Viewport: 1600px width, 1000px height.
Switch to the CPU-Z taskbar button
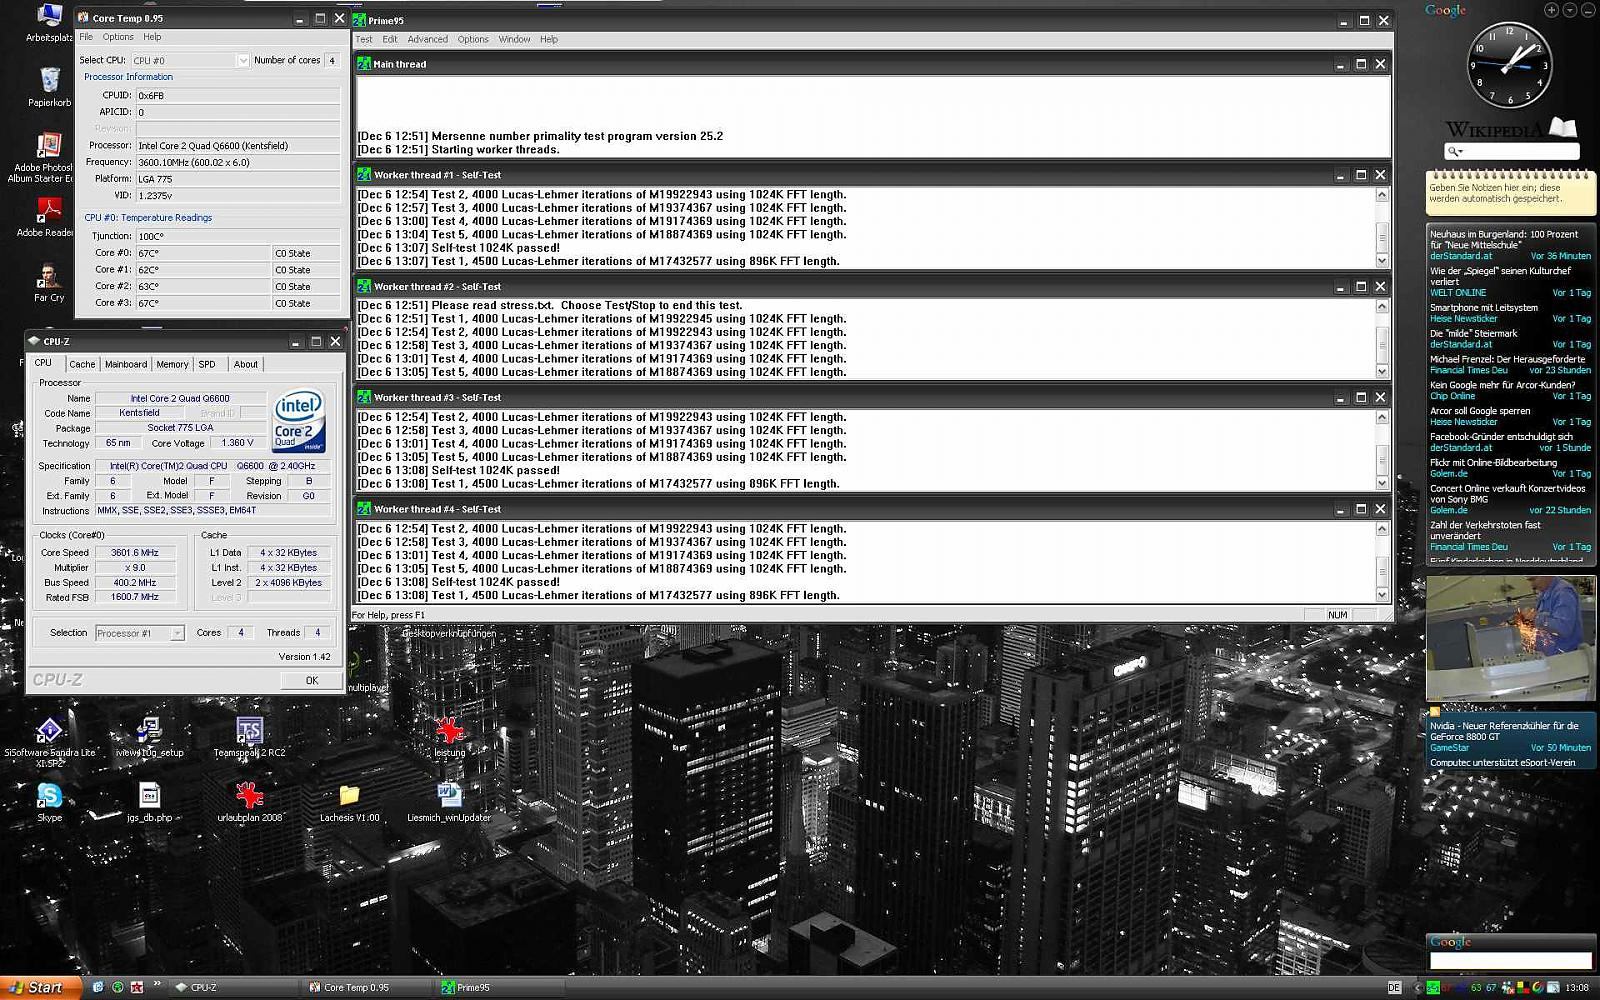click(x=232, y=987)
